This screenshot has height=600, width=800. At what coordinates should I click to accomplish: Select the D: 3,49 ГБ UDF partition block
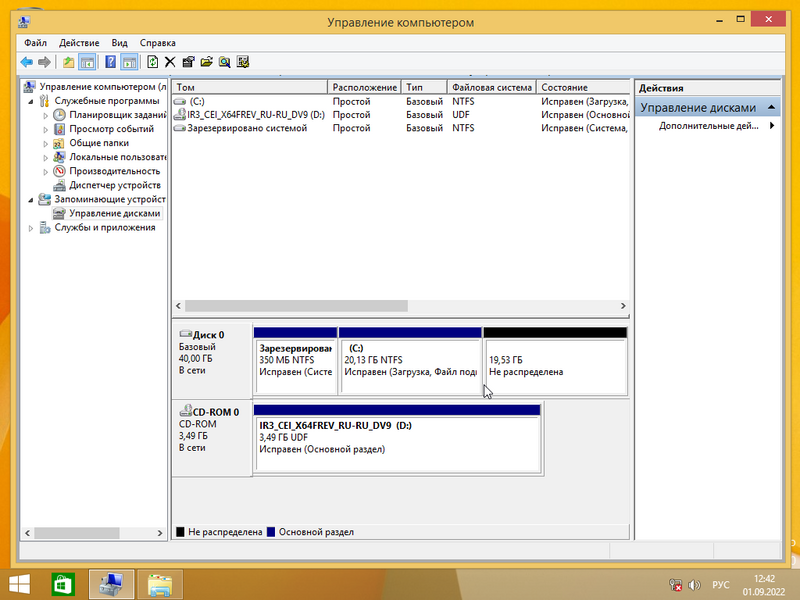point(397,439)
